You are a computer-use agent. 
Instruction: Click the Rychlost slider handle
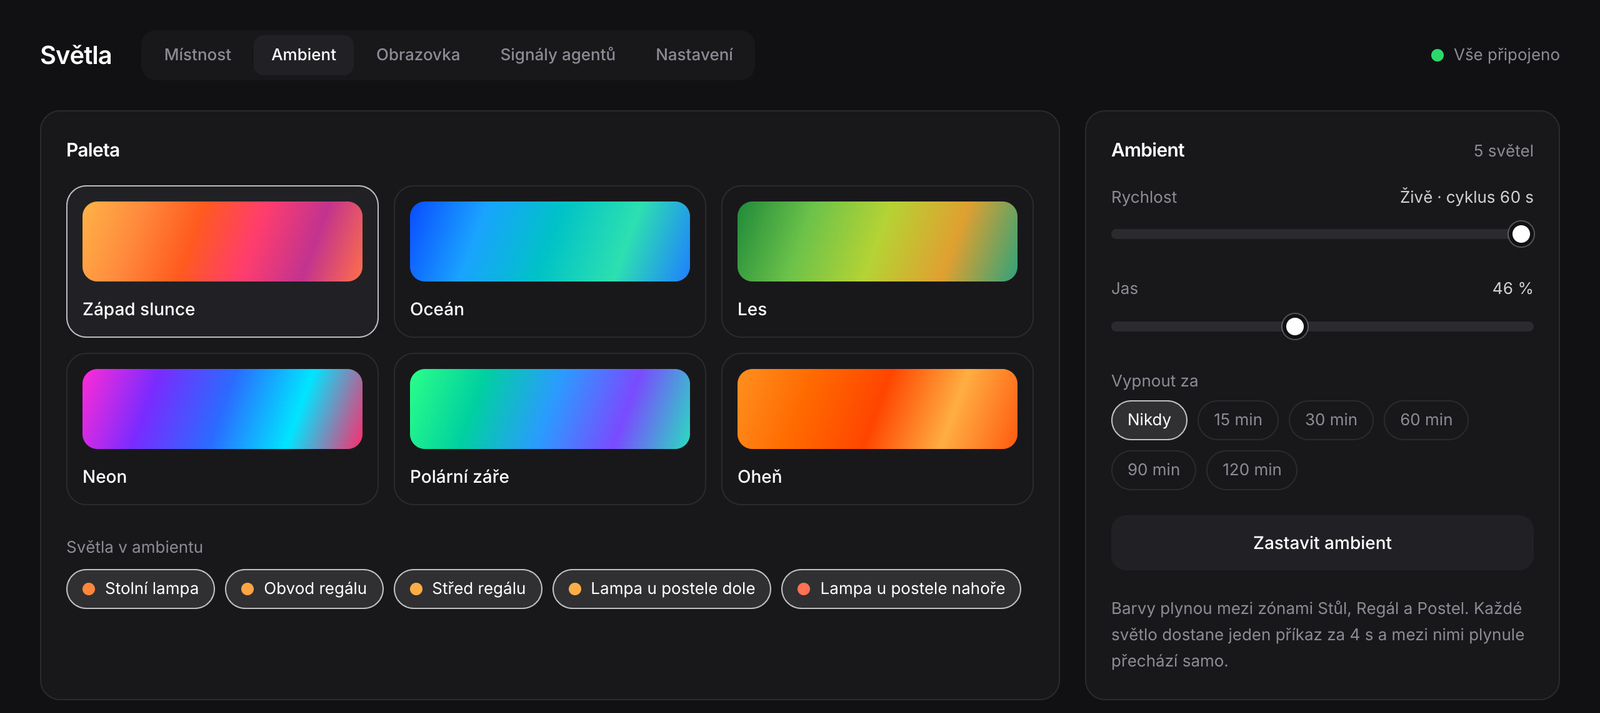[1521, 234]
